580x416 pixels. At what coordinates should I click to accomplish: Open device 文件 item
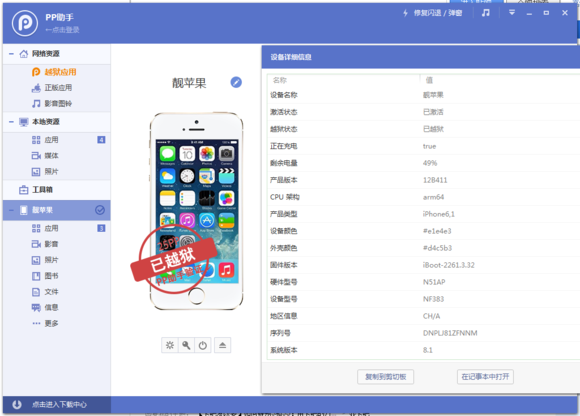57,292
